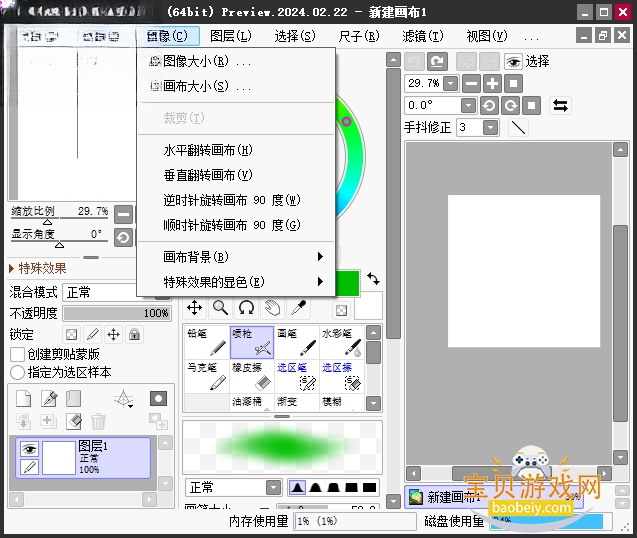637x538 pixels.
Task: Toggle the pencil icon on 图层1
Action: pyautogui.click(x=29, y=466)
